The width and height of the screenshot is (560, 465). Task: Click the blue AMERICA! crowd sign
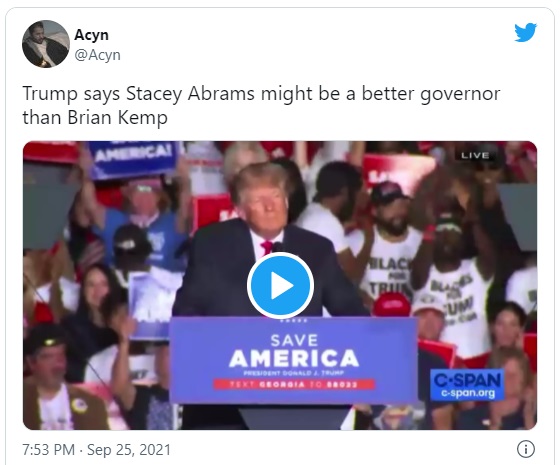click(x=132, y=159)
